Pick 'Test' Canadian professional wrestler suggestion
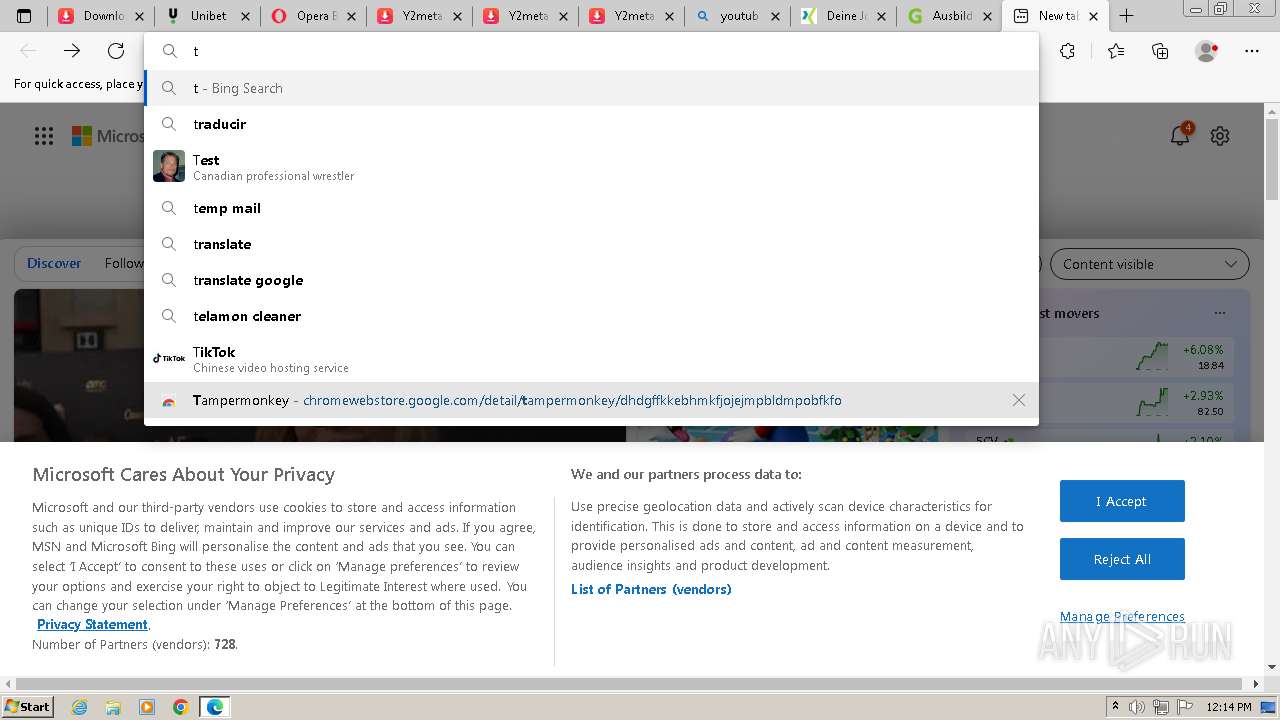Image resolution: width=1280 pixels, height=720 pixels. point(591,166)
